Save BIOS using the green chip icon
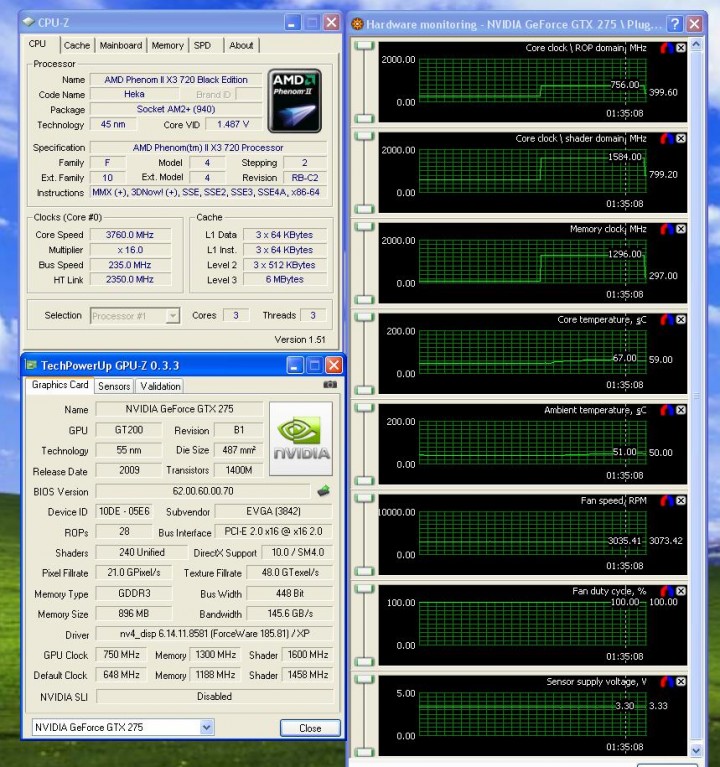 [323, 491]
